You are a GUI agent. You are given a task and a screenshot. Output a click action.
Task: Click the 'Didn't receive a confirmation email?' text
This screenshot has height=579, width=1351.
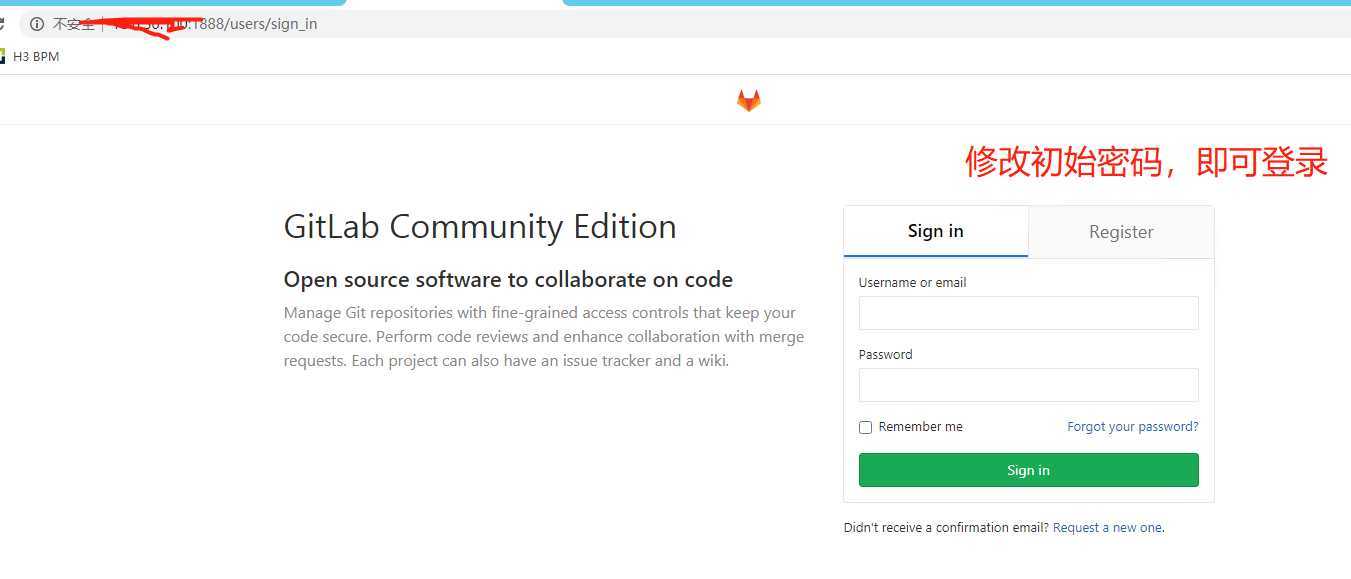(x=946, y=528)
